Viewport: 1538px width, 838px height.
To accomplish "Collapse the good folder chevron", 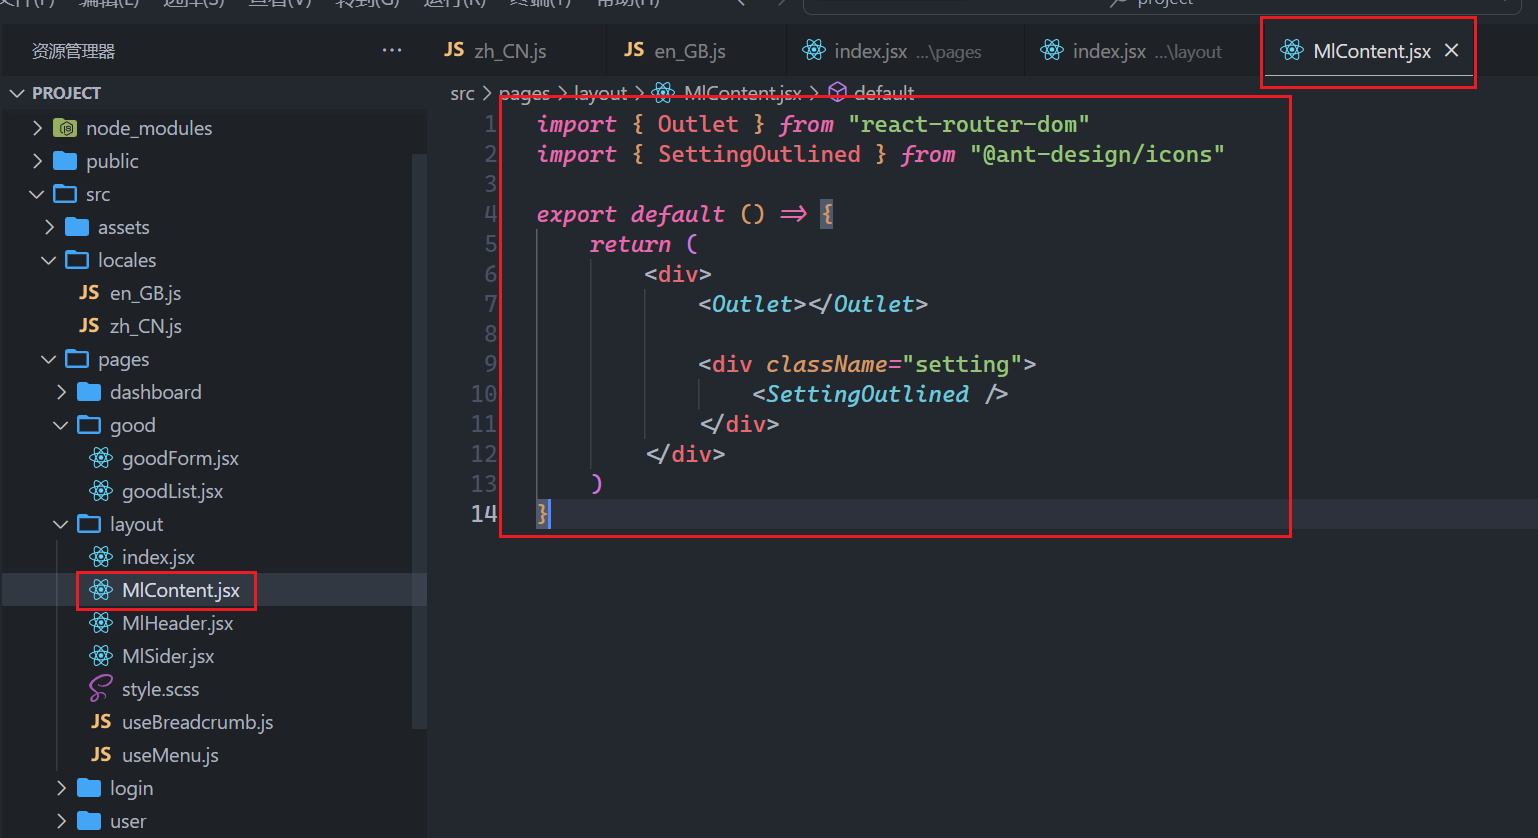I will (x=62, y=425).
